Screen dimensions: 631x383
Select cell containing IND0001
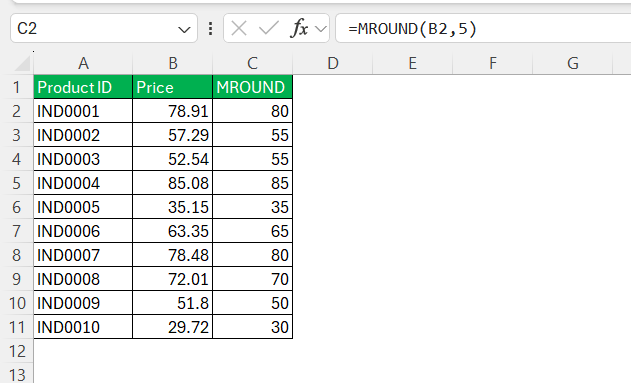pyautogui.click(x=83, y=111)
